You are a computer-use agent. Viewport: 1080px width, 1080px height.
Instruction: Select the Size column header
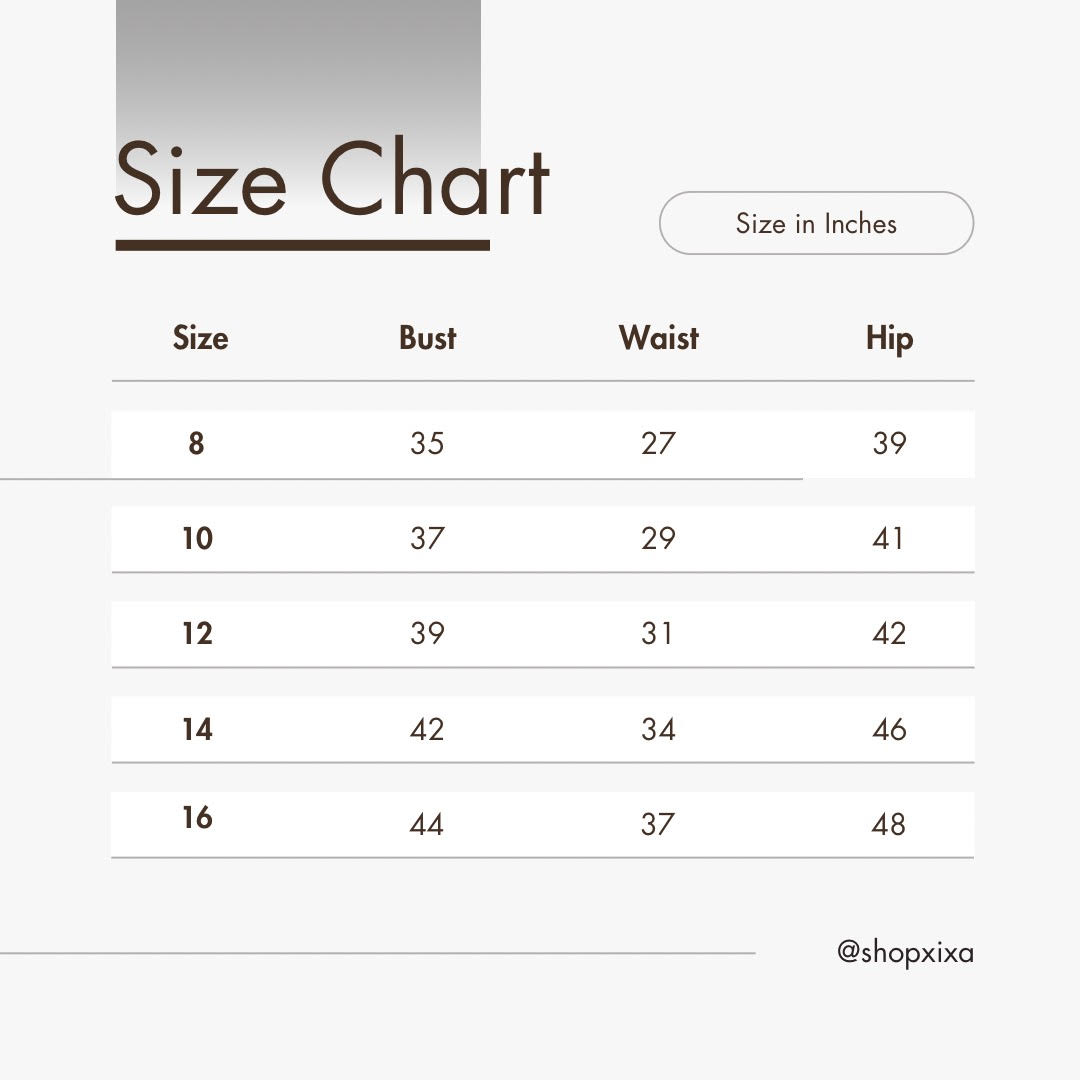200,338
